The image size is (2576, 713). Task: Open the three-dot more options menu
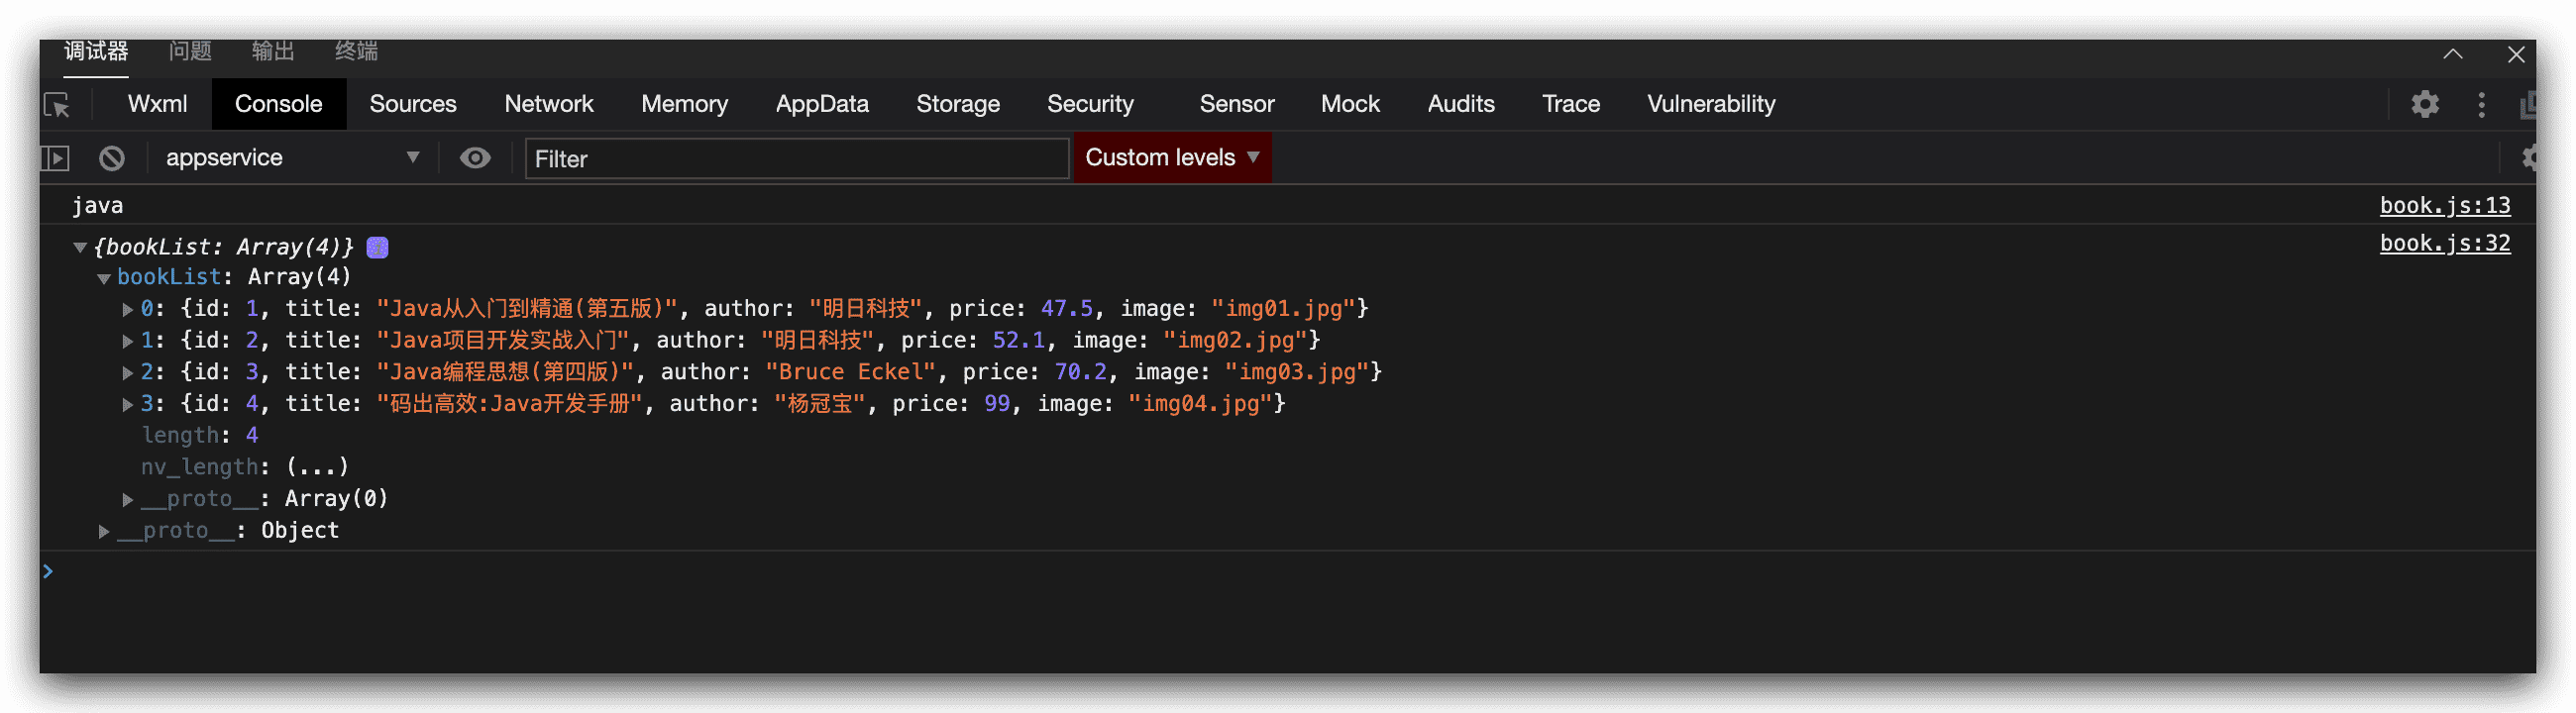2481,105
